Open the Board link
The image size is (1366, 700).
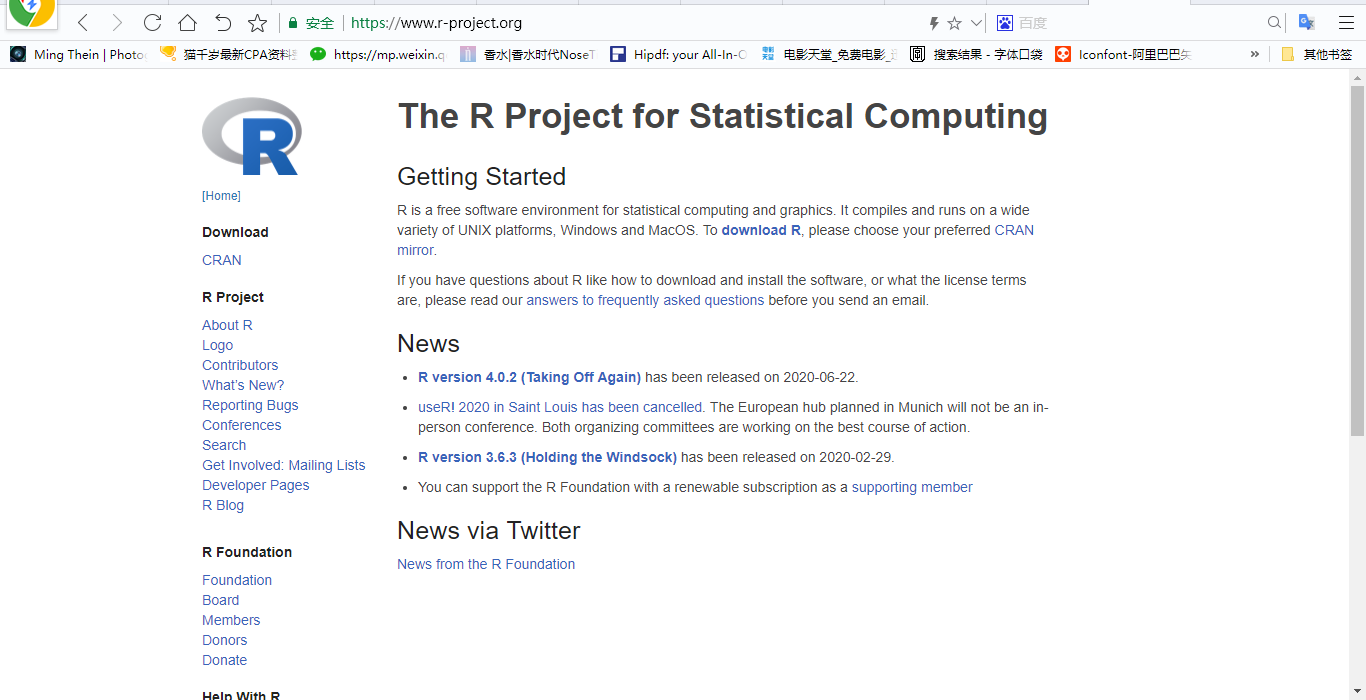pos(220,600)
